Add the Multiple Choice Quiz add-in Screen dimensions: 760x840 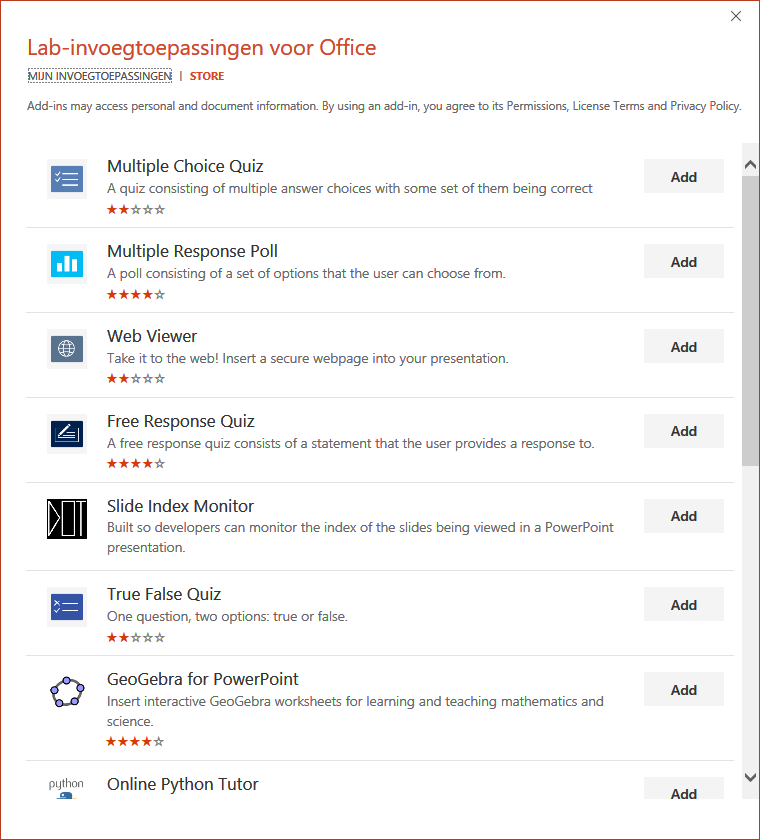pyautogui.click(x=684, y=177)
